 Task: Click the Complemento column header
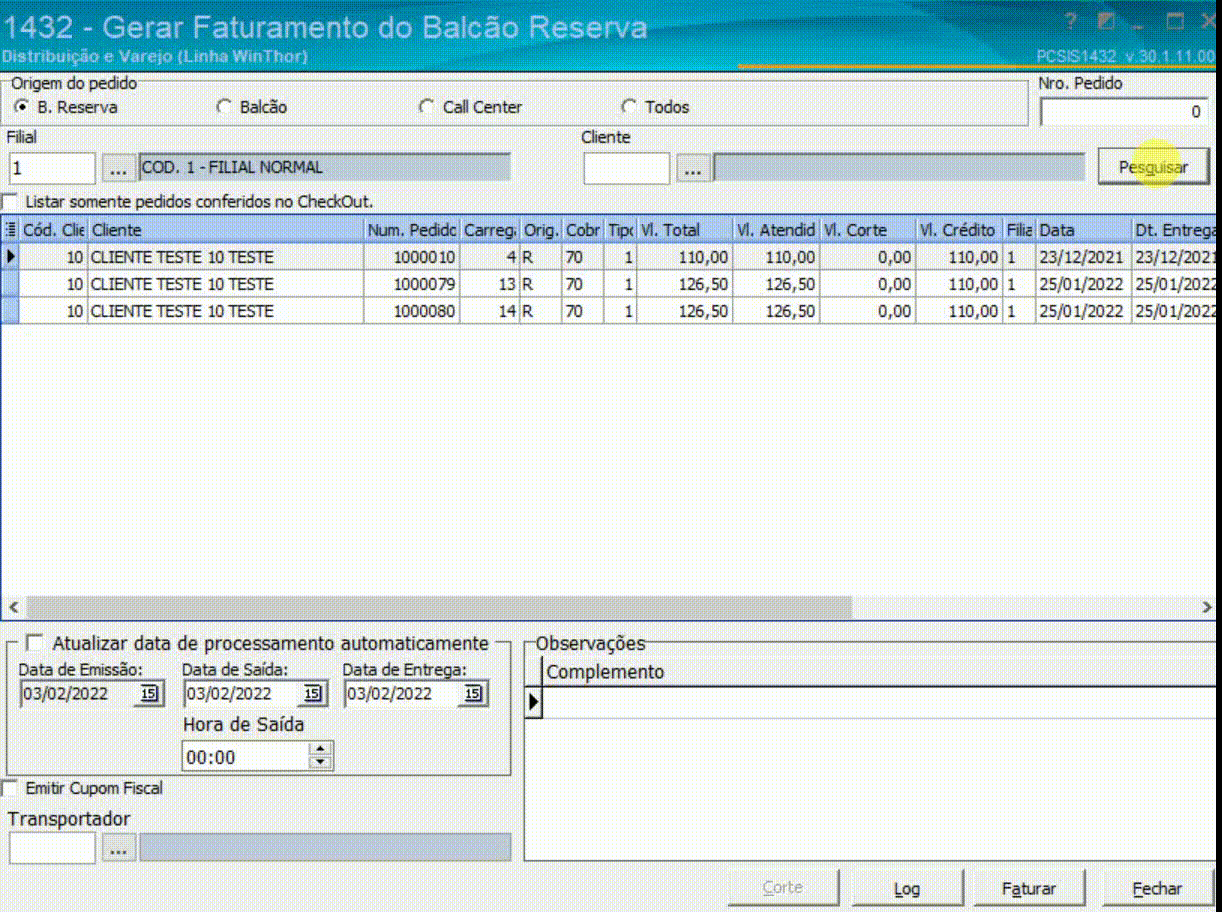880,672
